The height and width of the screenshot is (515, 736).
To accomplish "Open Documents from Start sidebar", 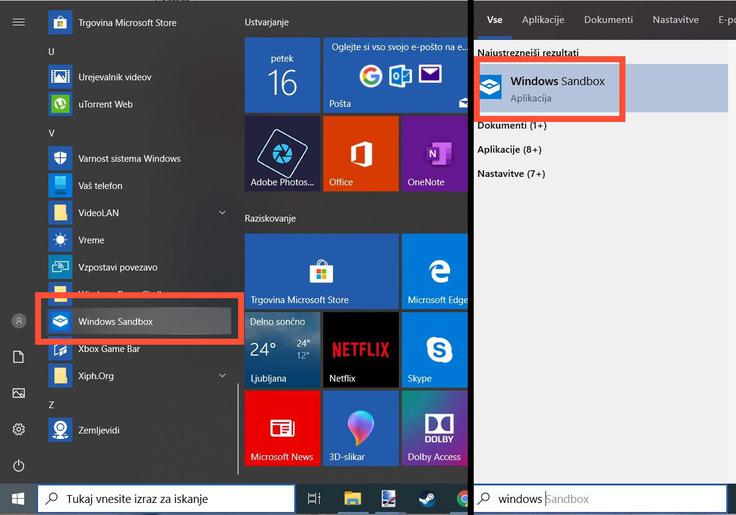I will 19,357.
